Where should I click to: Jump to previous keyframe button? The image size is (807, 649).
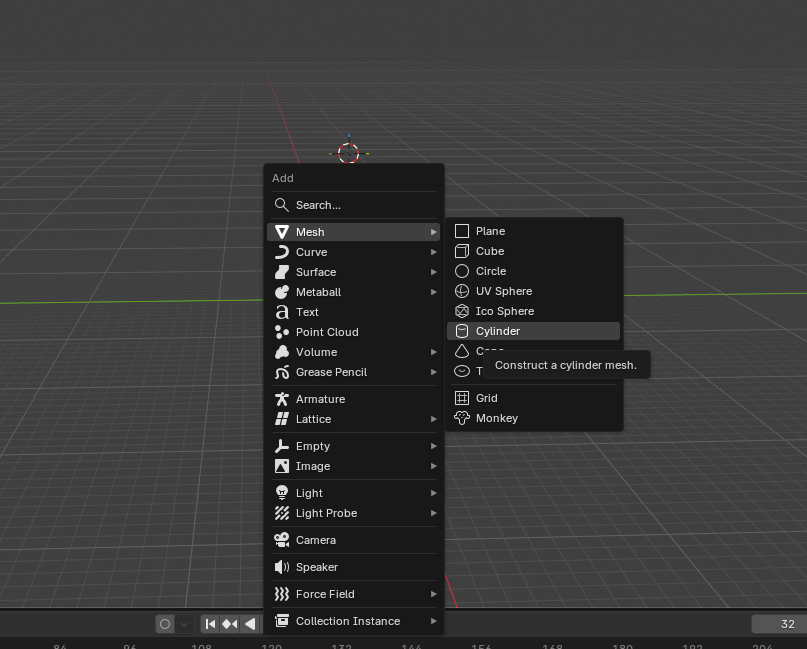tap(230, 624)
